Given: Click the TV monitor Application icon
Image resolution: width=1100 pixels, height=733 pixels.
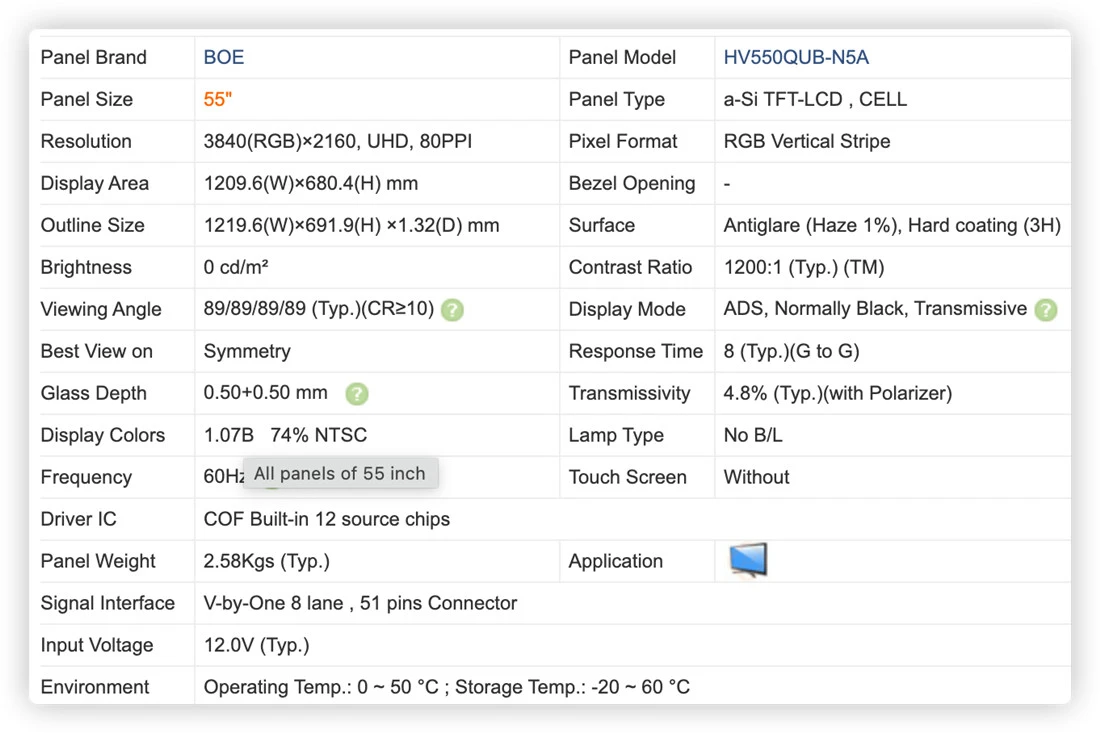Looking at the screenshot, I should [748, 560].
